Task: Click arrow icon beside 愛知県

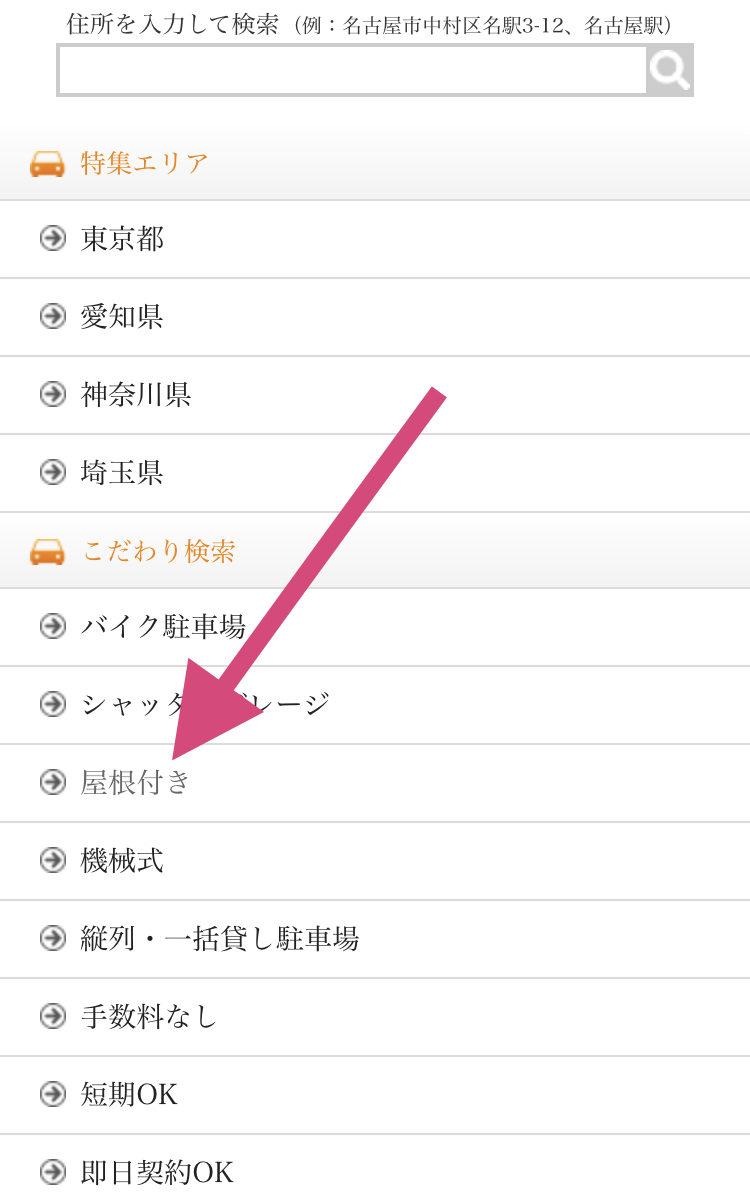Action: coord(53,316)
